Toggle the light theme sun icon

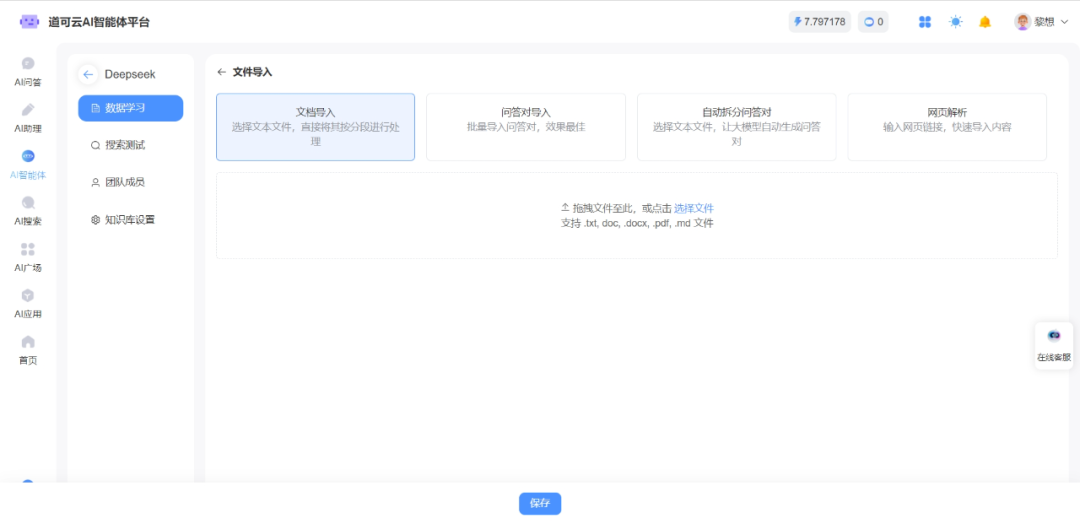pyautogui.click(x=956, y=22)
